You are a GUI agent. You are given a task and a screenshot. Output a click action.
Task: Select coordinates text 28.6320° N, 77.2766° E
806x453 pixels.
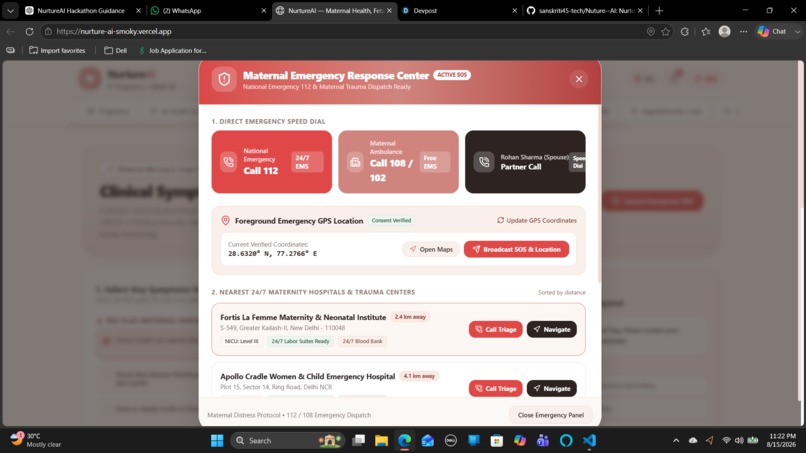pos(272,253)
